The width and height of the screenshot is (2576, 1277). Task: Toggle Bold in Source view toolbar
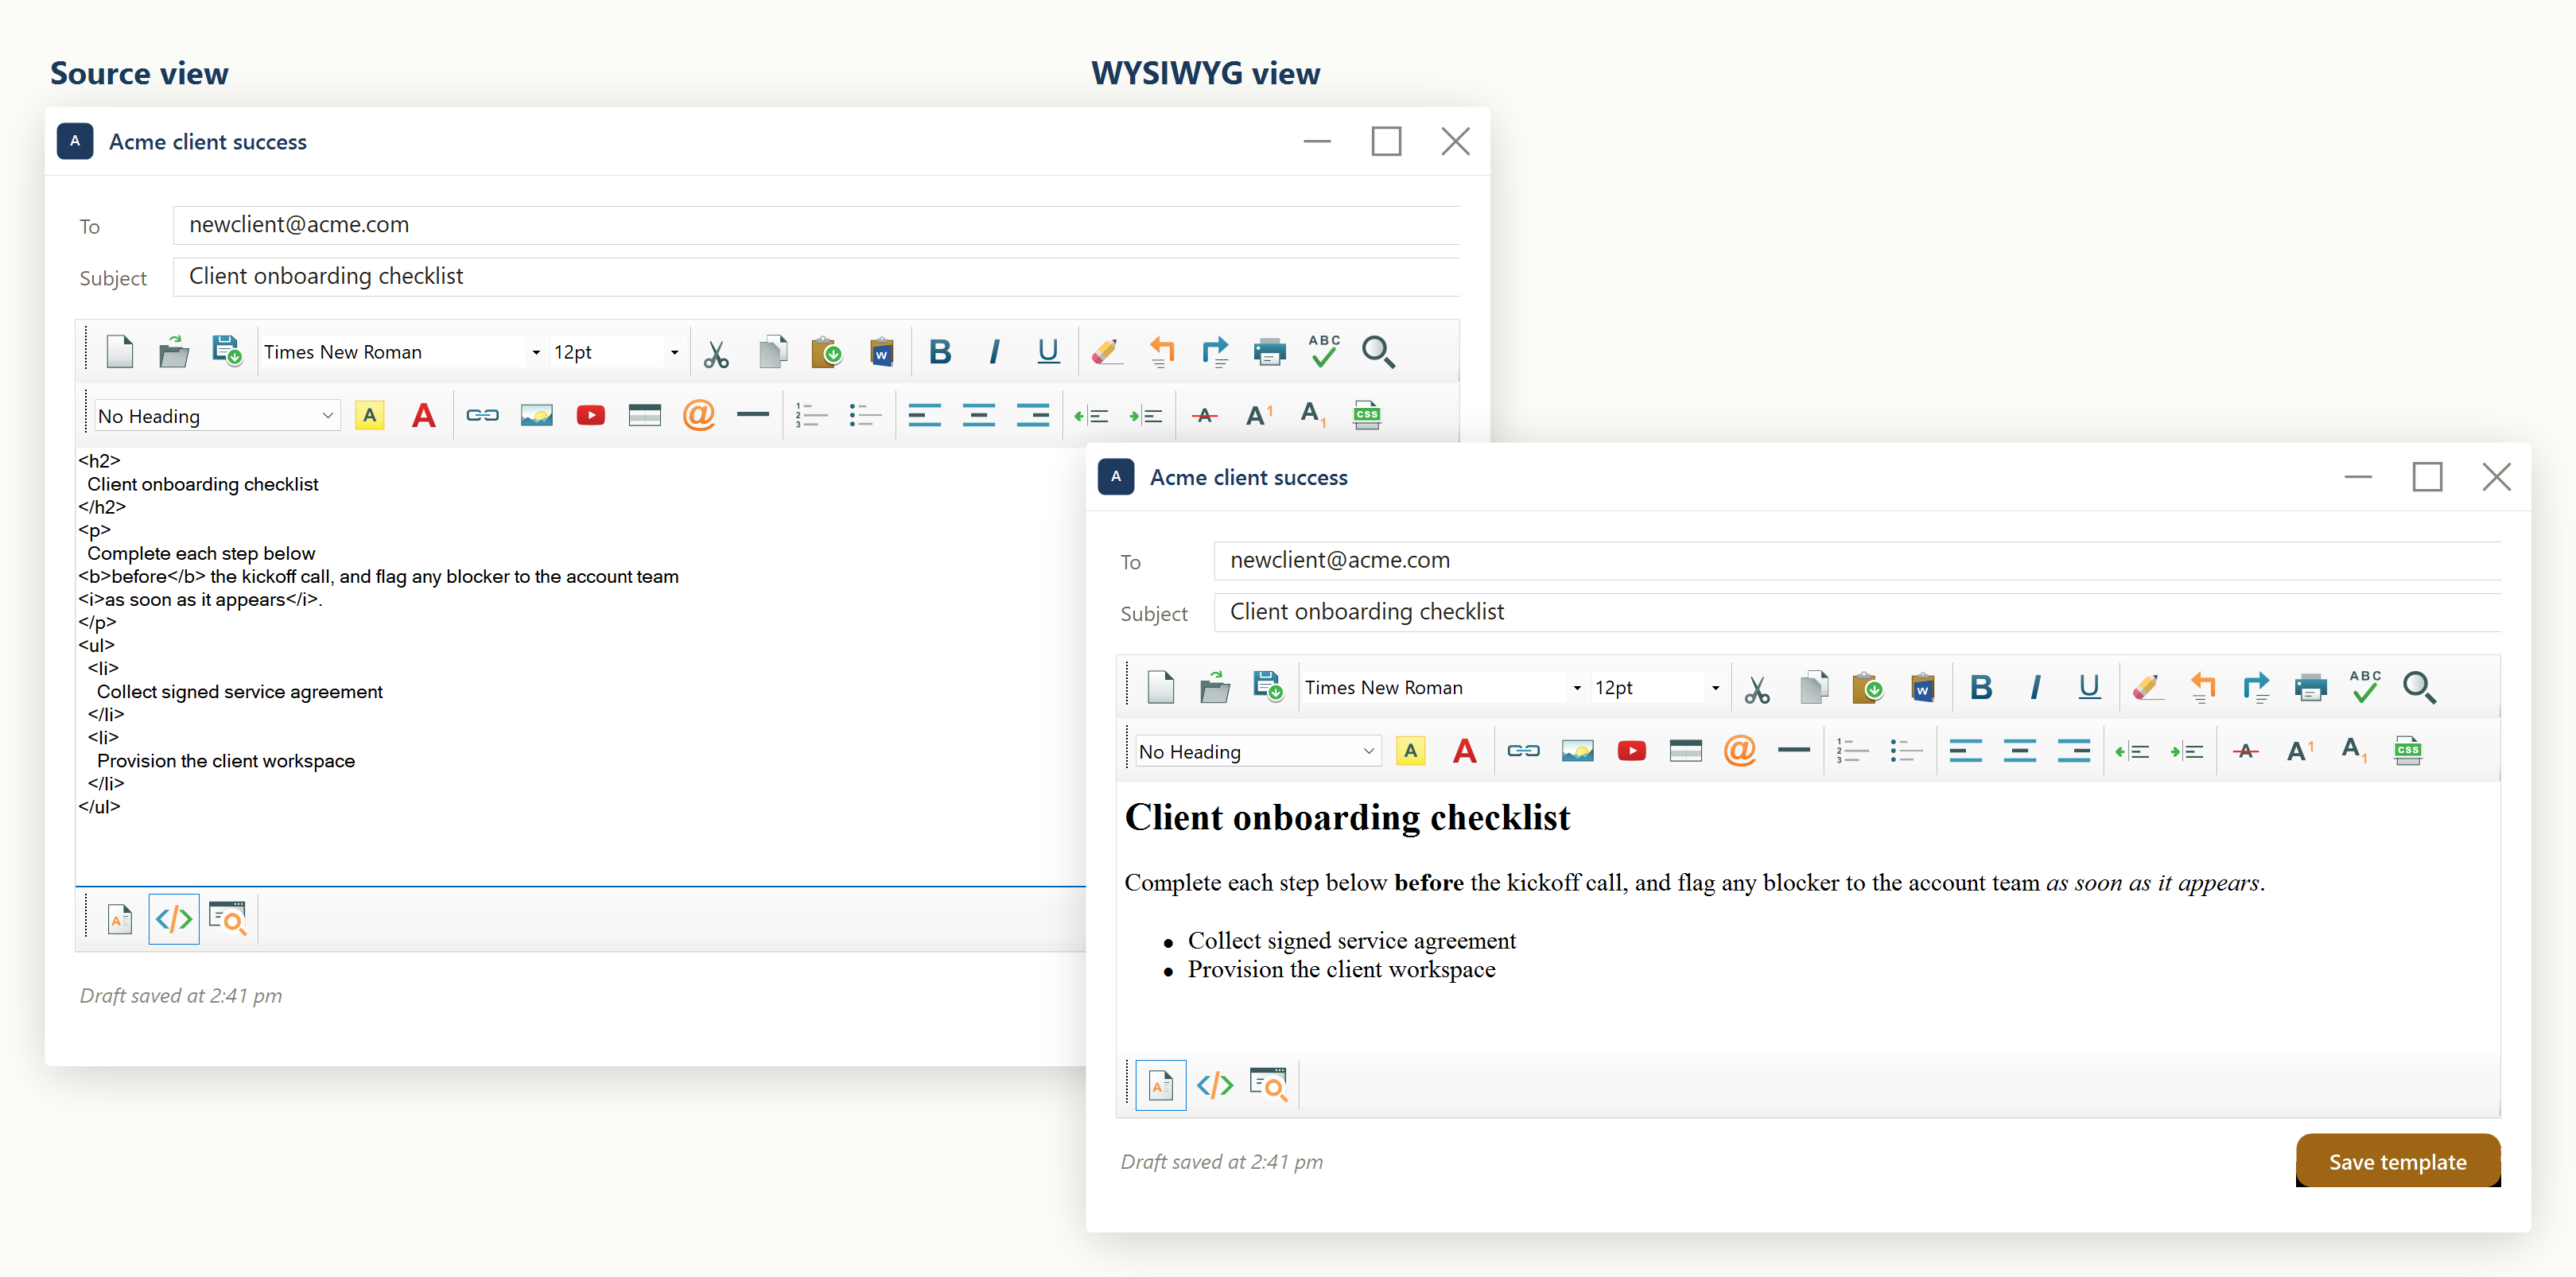click(x=940, y=352)
